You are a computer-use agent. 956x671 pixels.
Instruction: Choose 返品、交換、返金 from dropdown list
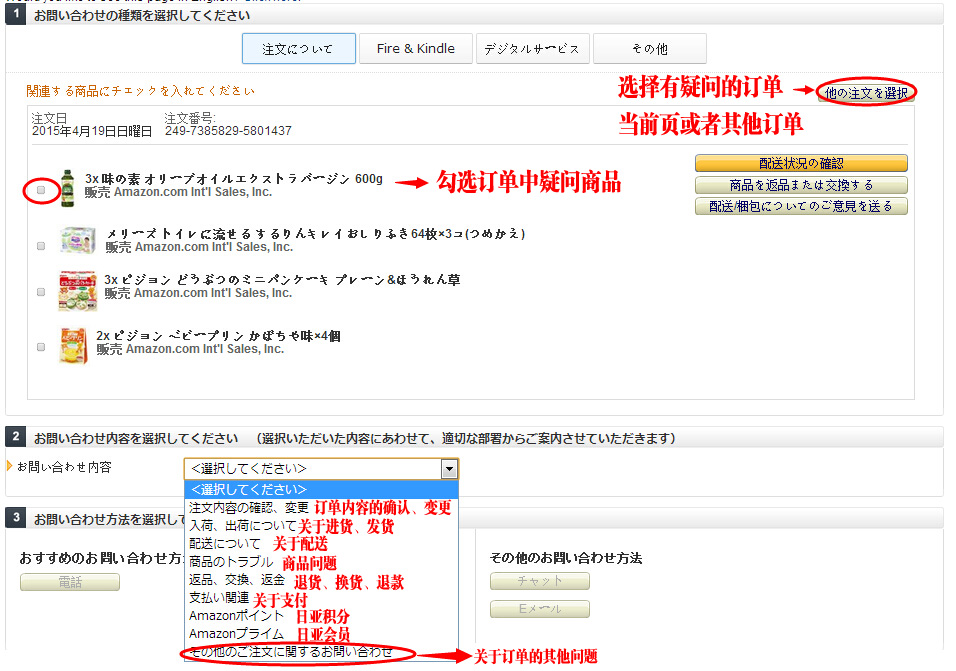pos(236,580)
